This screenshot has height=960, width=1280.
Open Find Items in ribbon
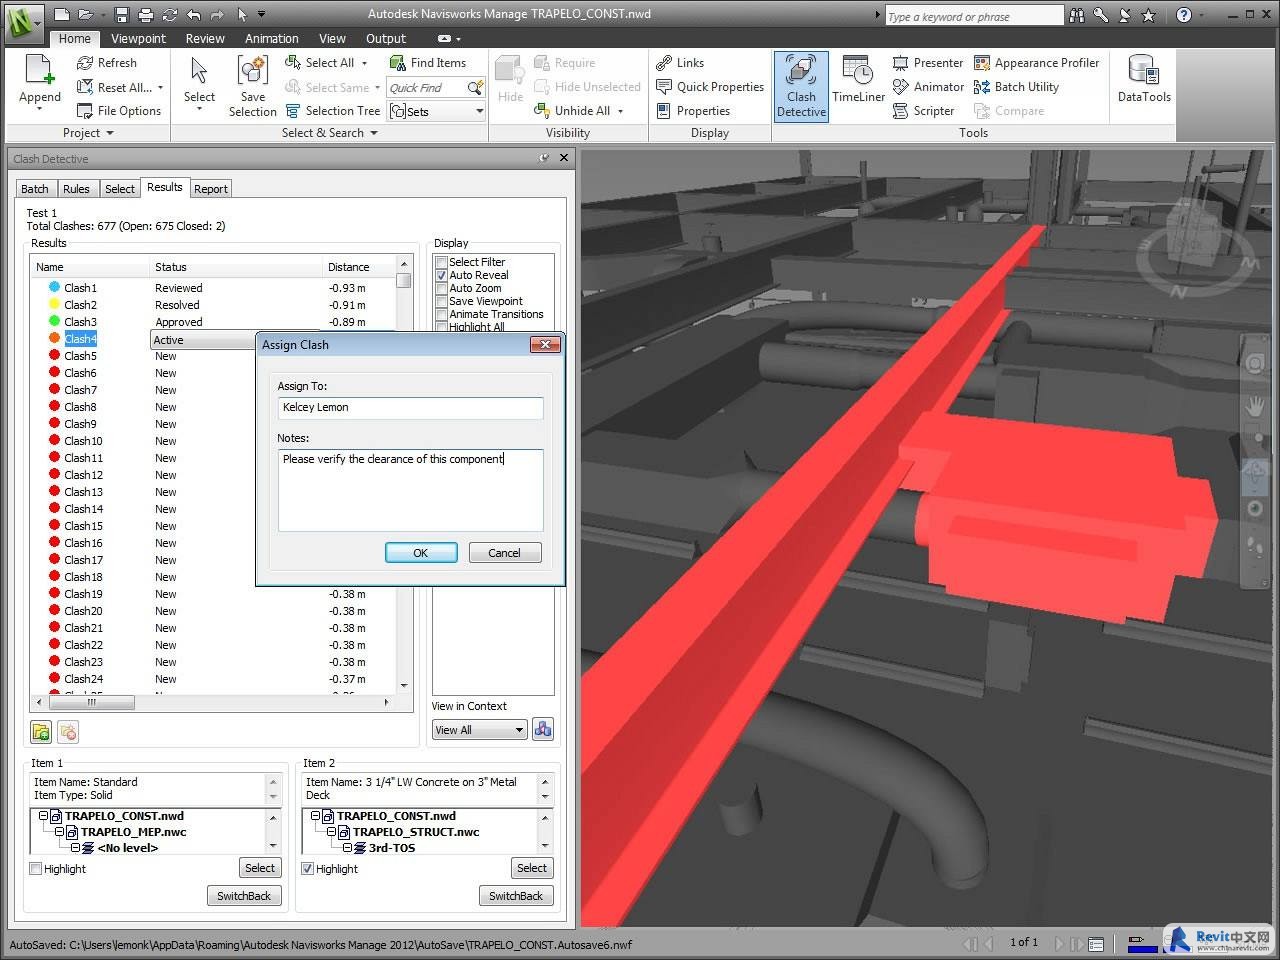point(428,63)
